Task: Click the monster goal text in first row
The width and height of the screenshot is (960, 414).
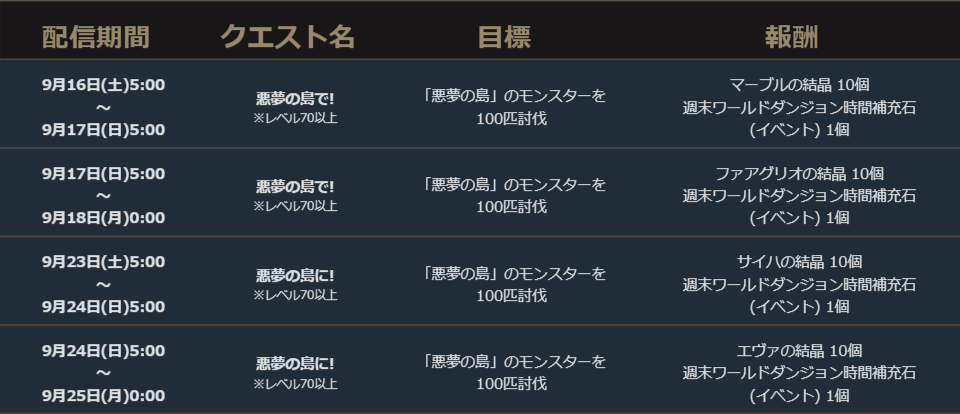Action: pyautogui.click(x=513, y=97)
